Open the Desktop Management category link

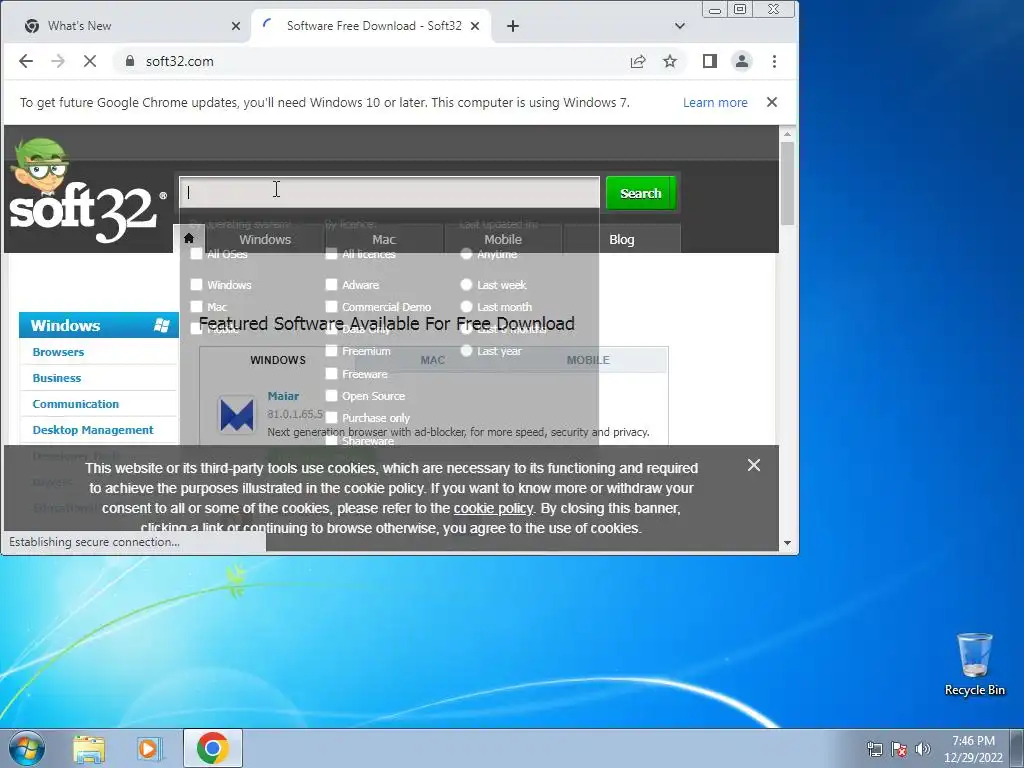[x=93, y=430]
